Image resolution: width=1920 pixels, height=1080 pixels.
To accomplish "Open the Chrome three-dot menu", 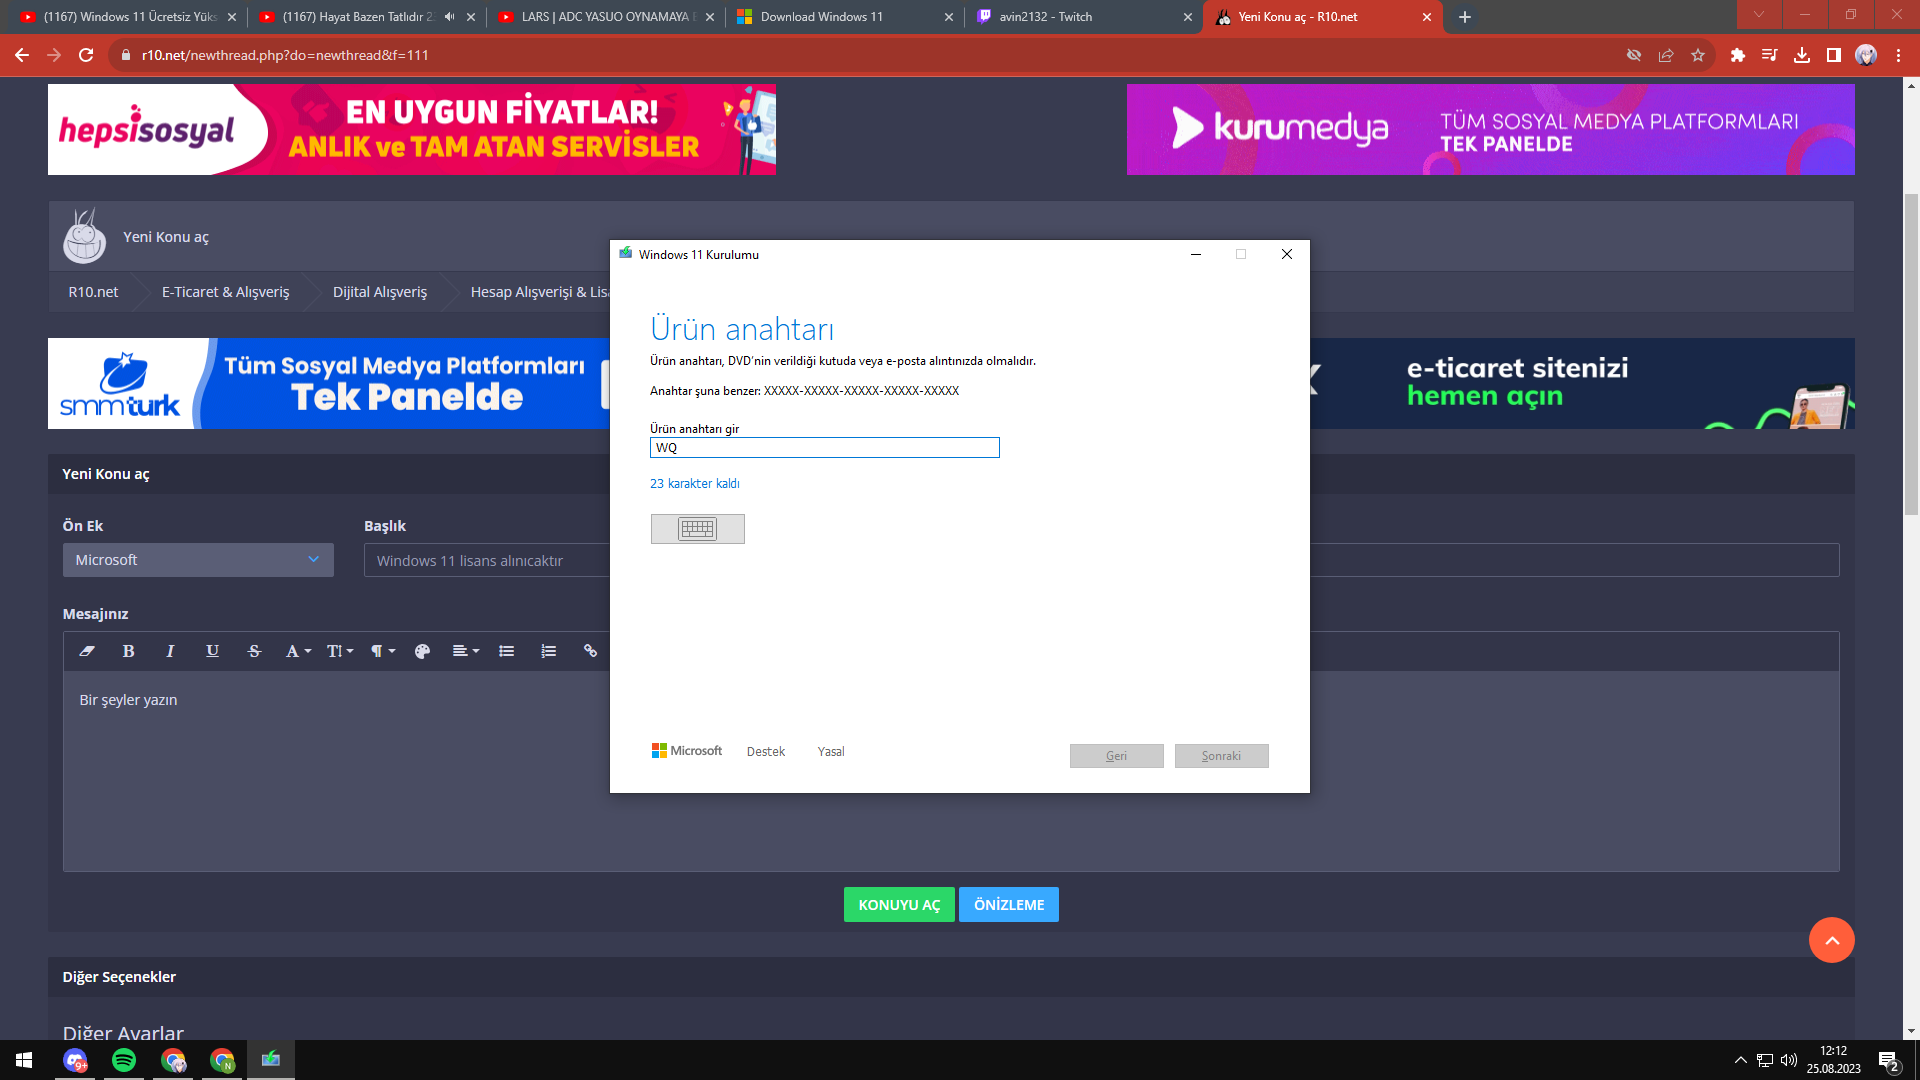I will (x=1898, y=55).
